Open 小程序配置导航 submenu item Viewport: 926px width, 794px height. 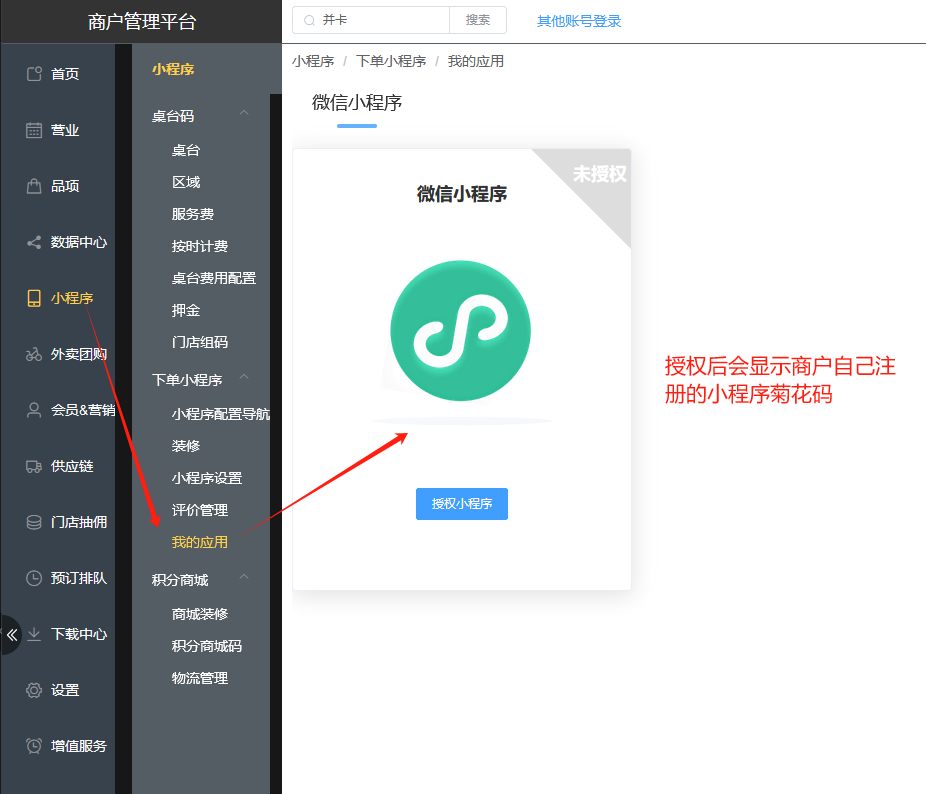click(x=221, y=414)
